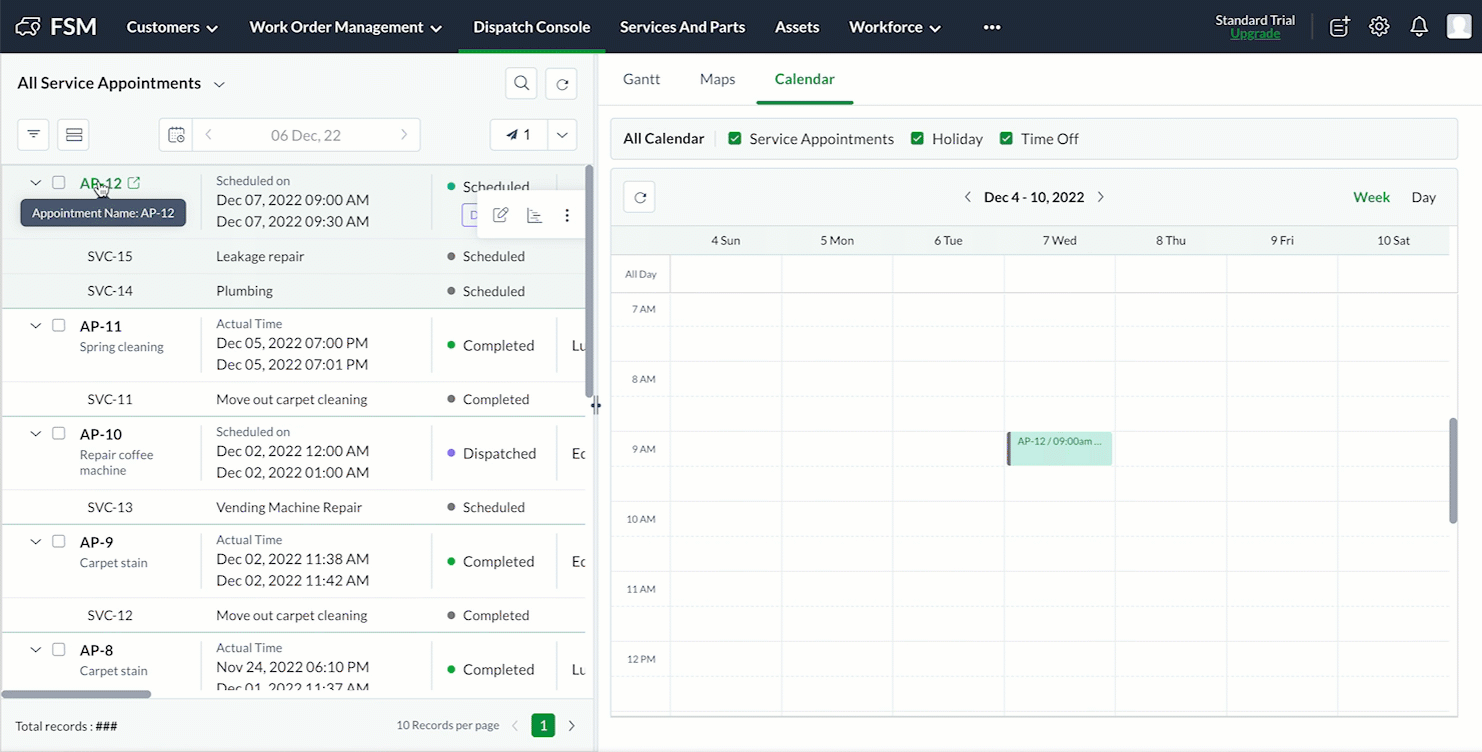Click the panel splitter handle
Viewport: 1482px width, 752px height.
click(x=596, y=405)
